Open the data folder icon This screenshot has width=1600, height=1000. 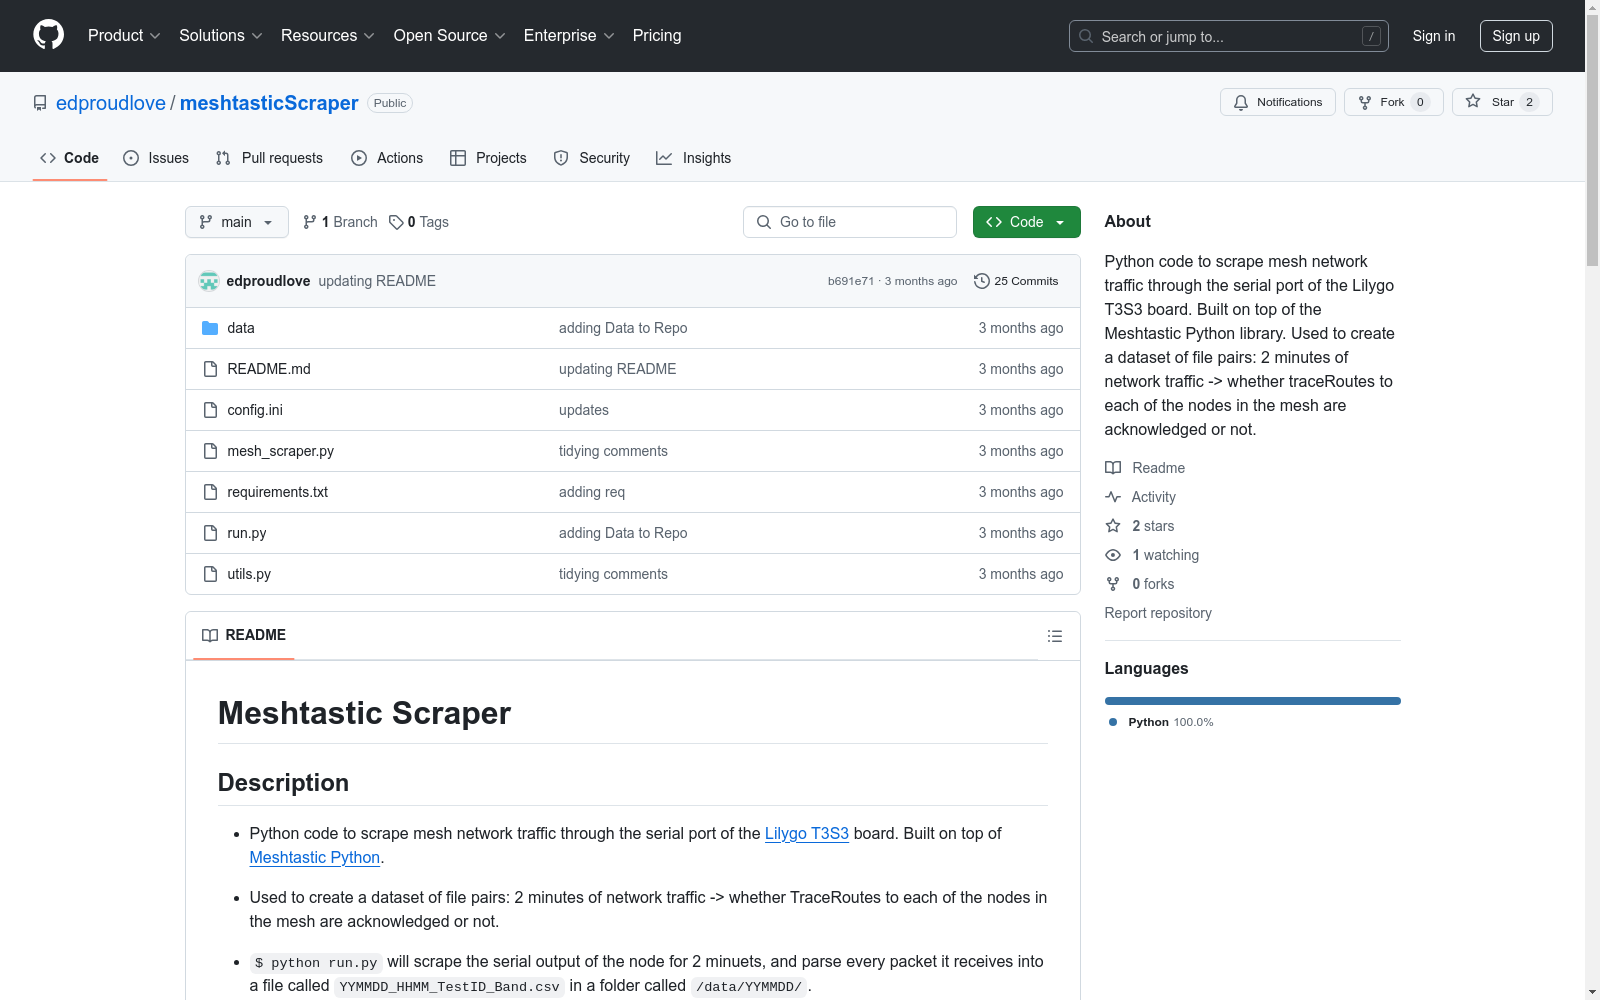(x=210, y=328)
